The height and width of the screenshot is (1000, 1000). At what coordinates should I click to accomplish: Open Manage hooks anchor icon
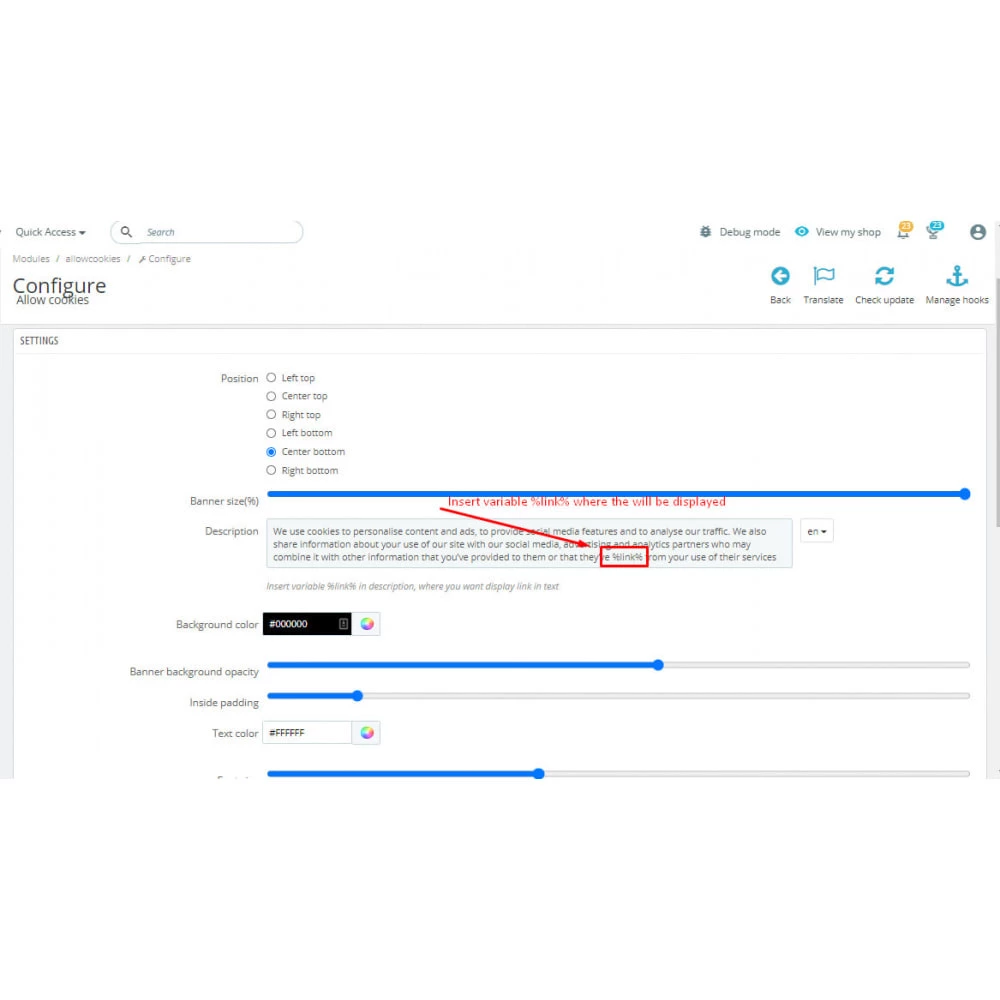pyautogui.click(x=957, y=276)
